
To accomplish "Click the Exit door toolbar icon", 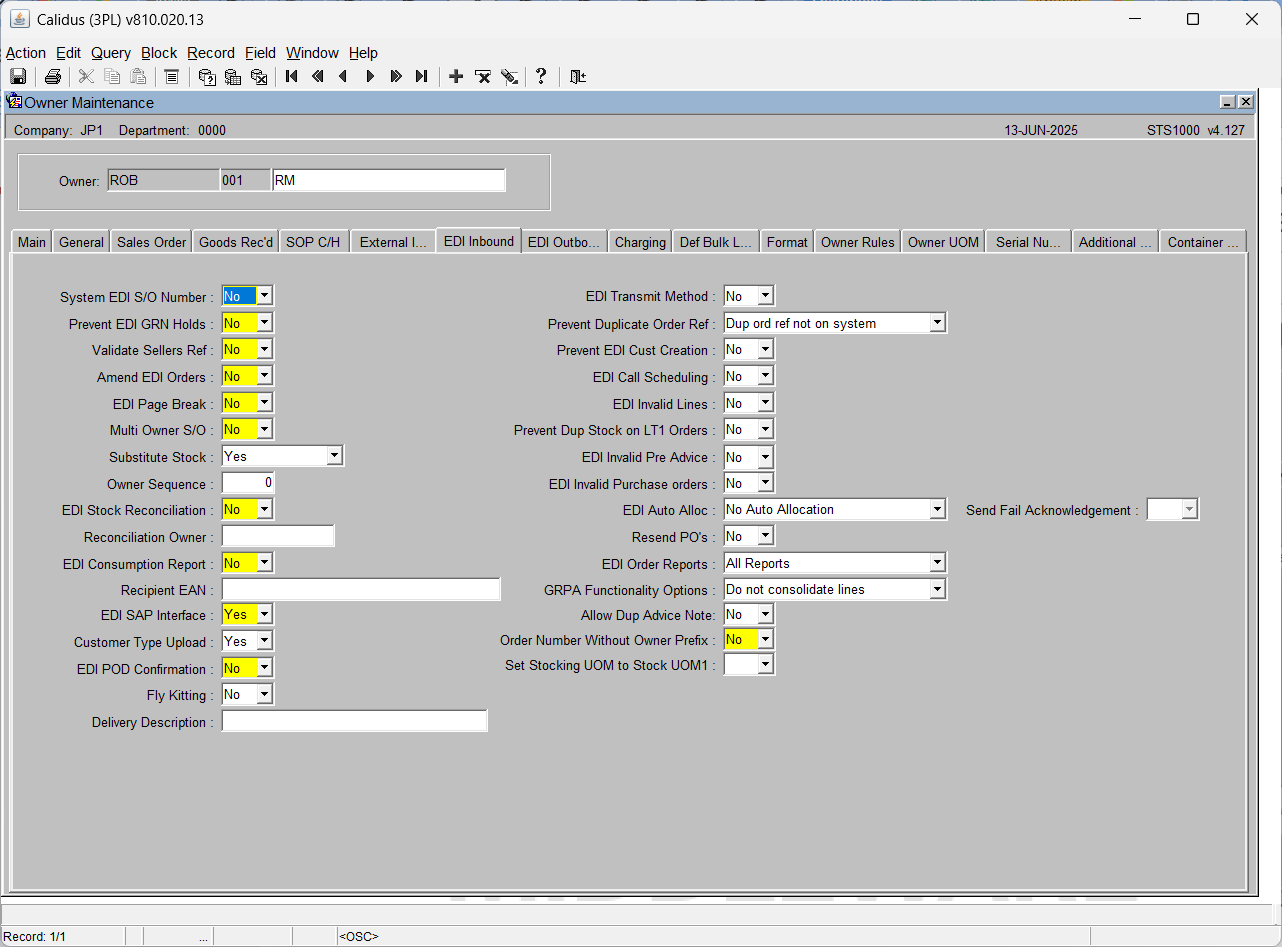I will [x=577, y=76].
